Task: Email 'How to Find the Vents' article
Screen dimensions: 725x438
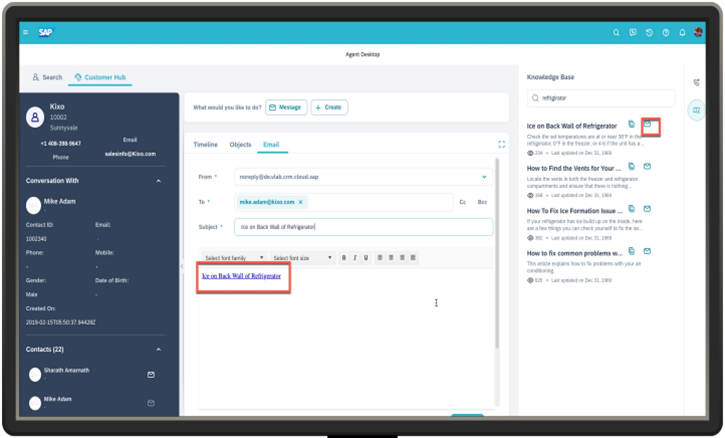Action: pos(647,167)
